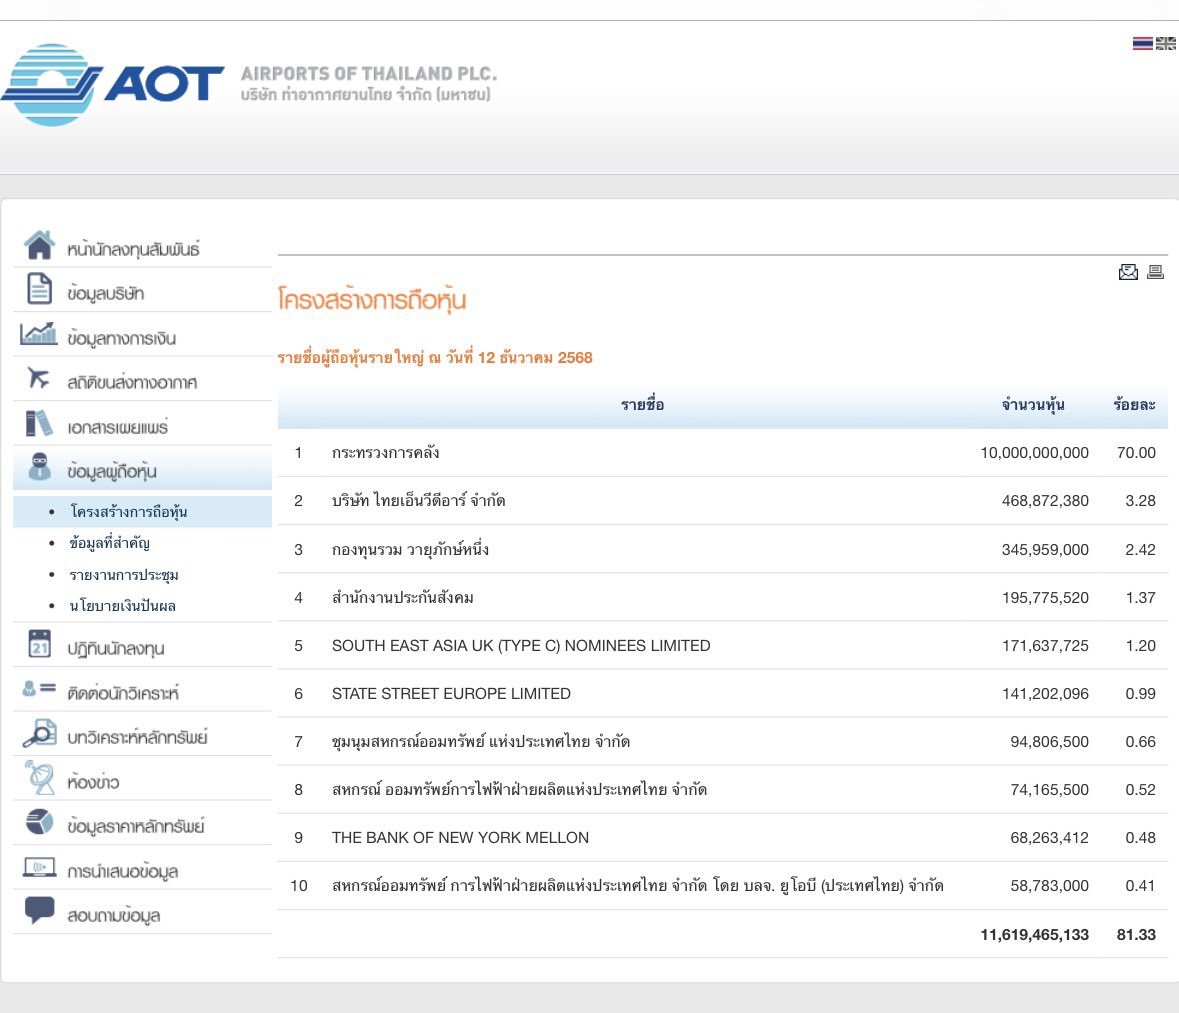1179x1013 pixels.
Task: Click the calendar icon for ปฏิทินนักลงทุน
Action: point(39,644)
